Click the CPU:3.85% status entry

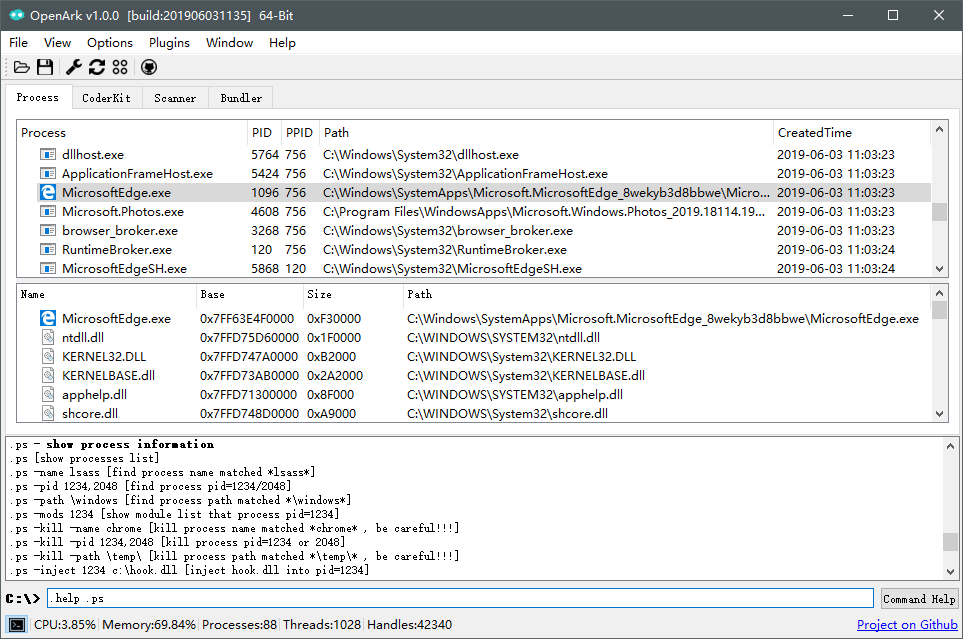(x=64, y=625)
